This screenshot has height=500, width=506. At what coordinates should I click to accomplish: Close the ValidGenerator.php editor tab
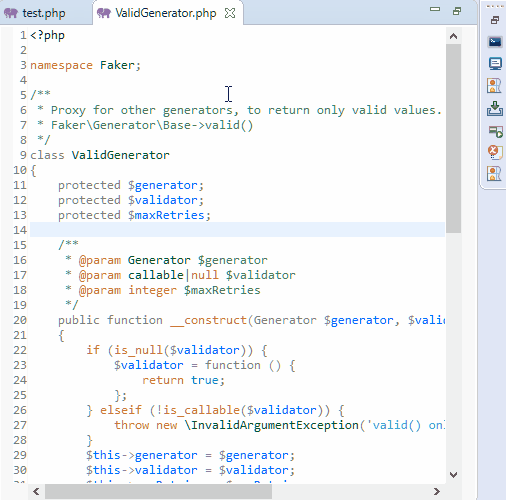(x=230, y=13)
